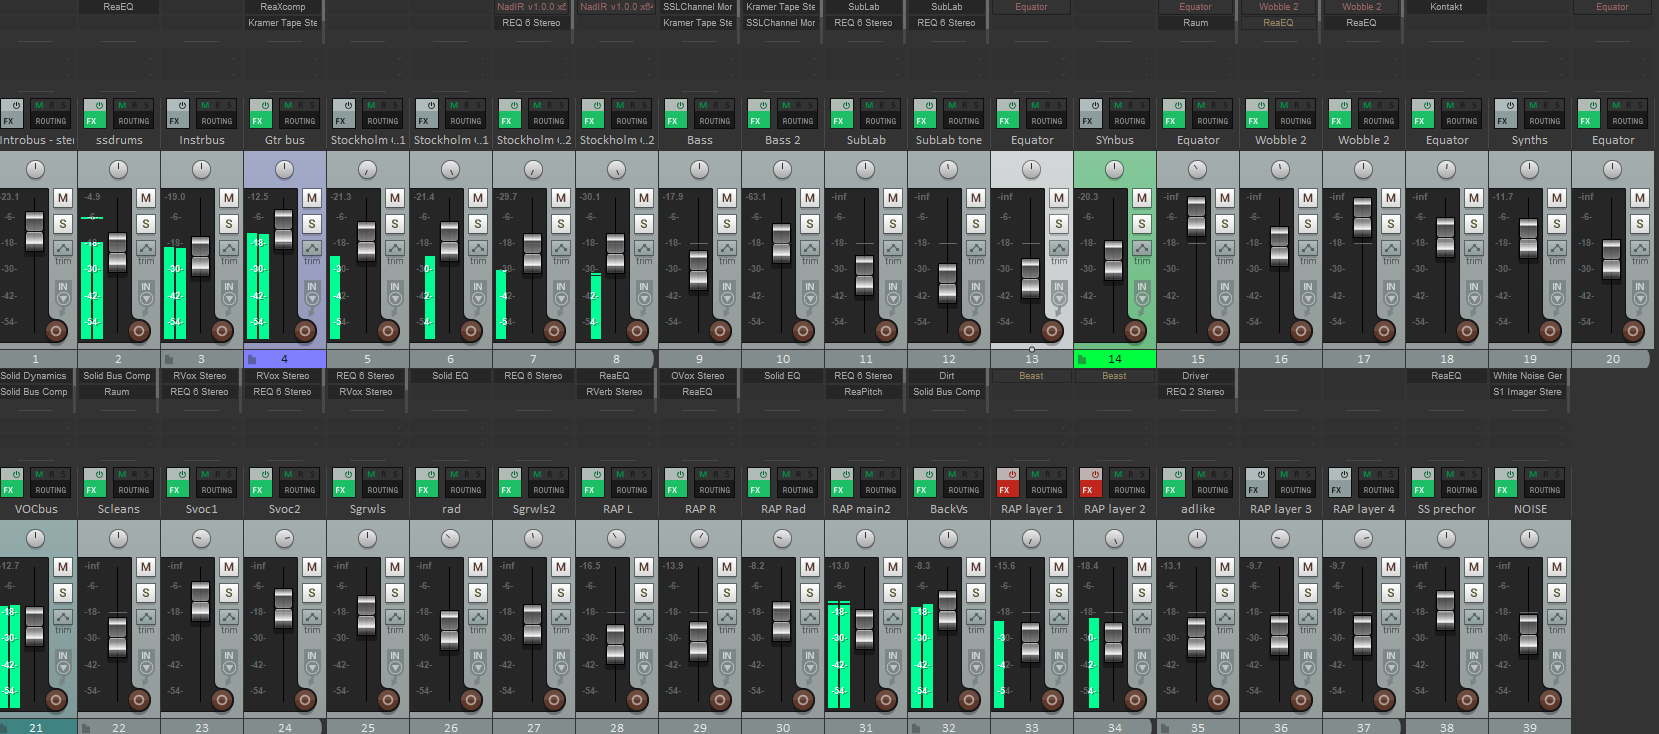The image size is (1659, 734).
Task: Open envelope/trim settings on BackVs track
Action: tap(976, 617)
